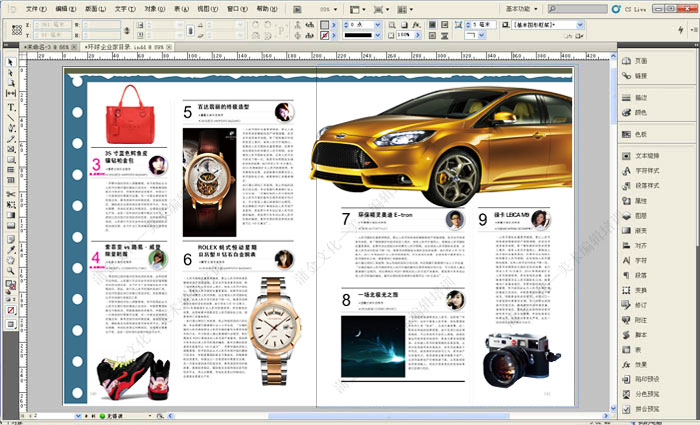
Task: Launch Bridge from the application bar icon
Action: pos(298,9)
